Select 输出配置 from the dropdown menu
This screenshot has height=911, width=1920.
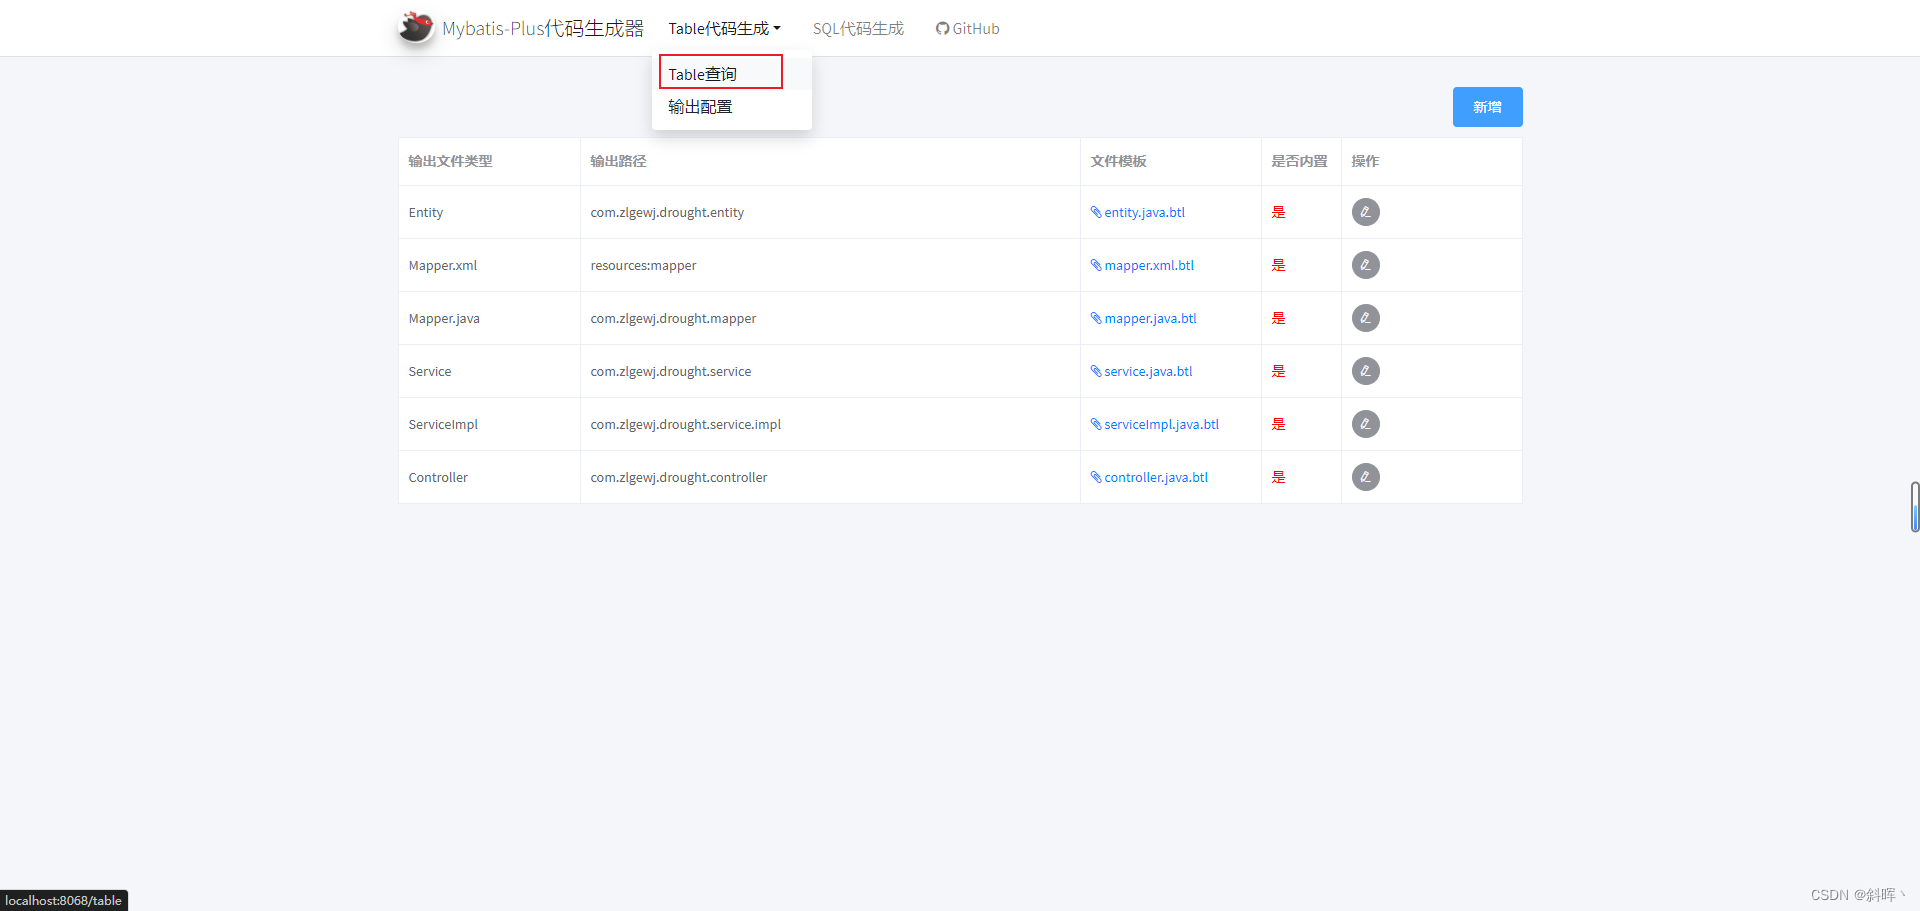[700, 106]
